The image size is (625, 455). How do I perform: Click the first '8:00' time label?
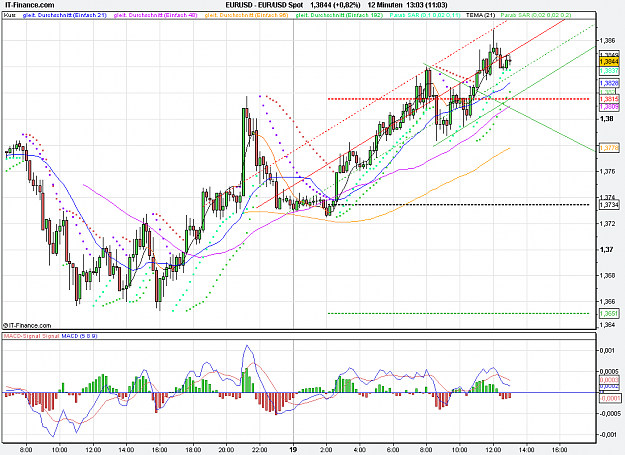pyautogui.click(x=26, y=450)
